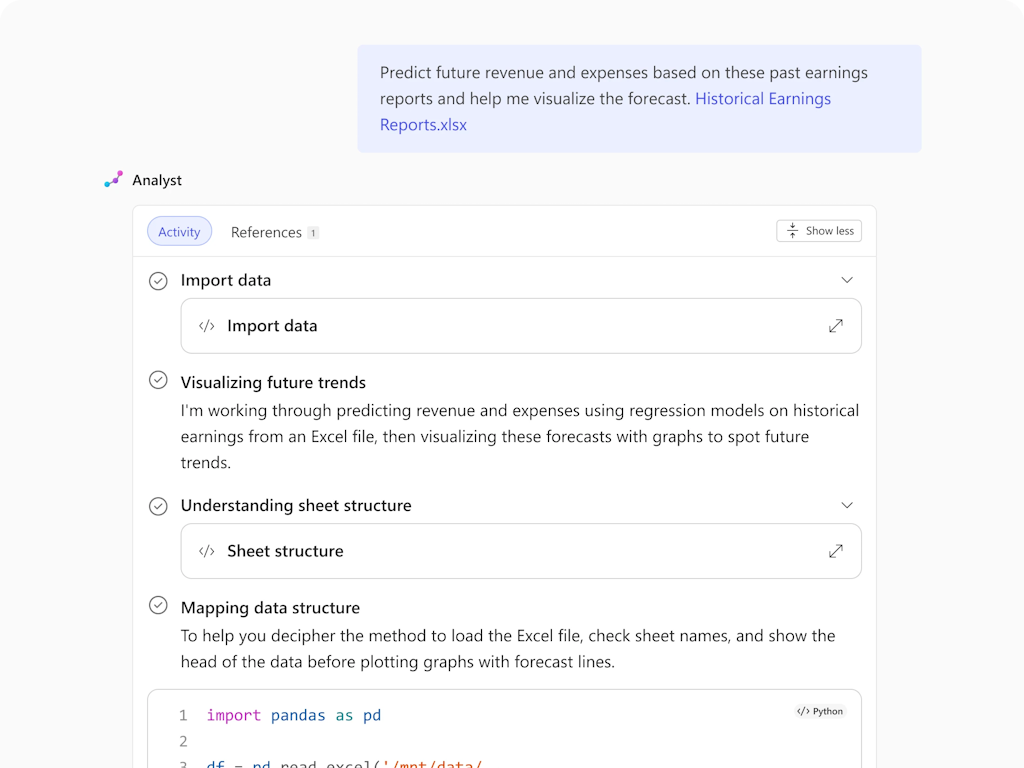
Task: Click the Import data step checkmark
Action: pyautogui.click(x=158, y=281)
